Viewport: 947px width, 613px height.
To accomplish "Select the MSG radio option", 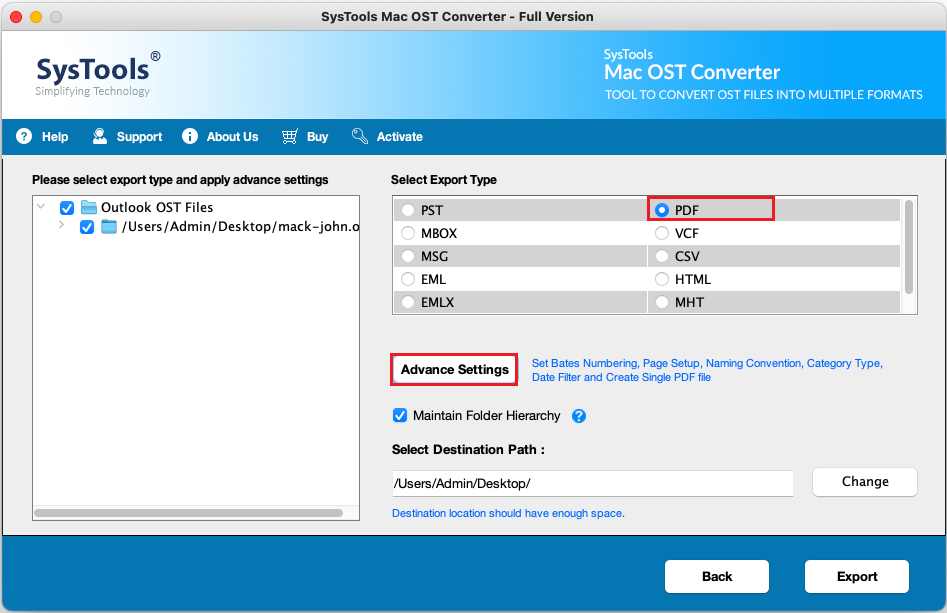I will [x=408, y=256].
